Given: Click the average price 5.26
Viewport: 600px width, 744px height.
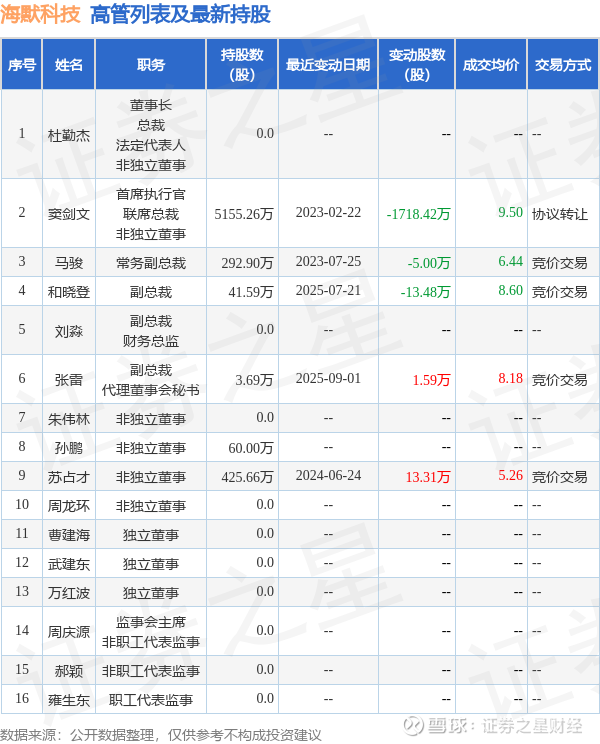Looking at the screenshot, I should coord(510,475).
